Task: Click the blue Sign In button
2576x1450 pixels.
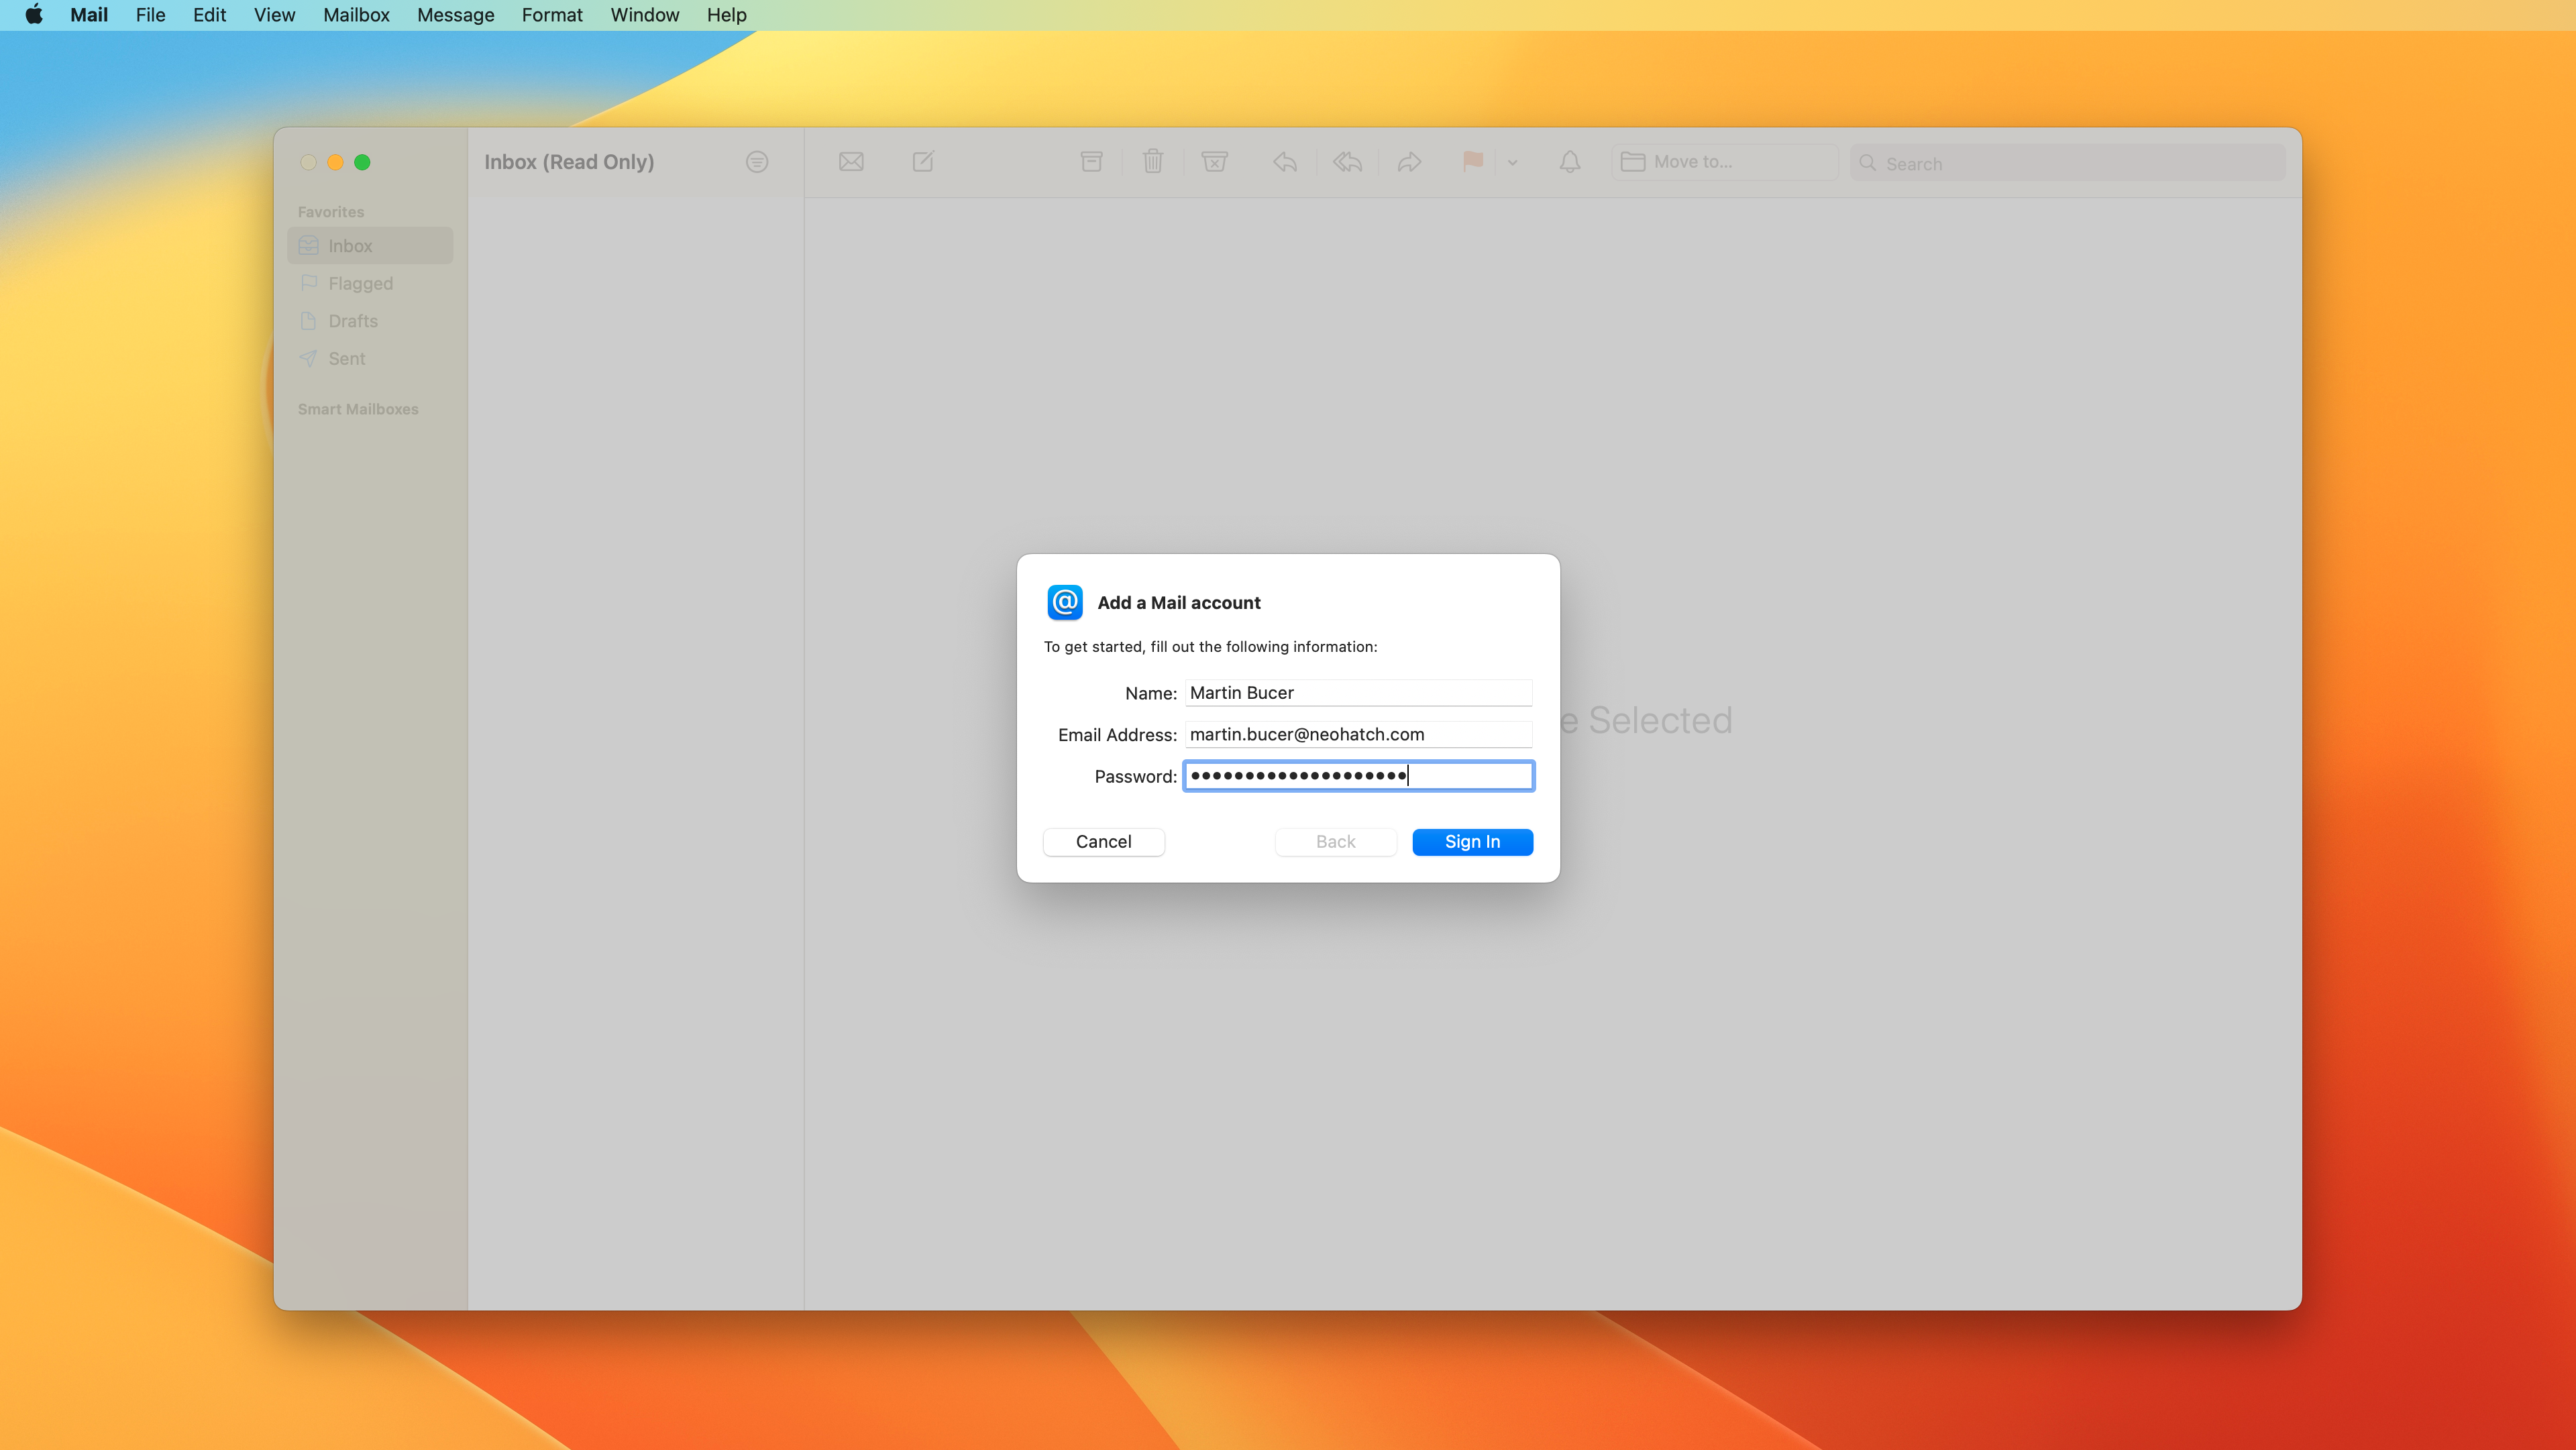Action: point(1472,842)
